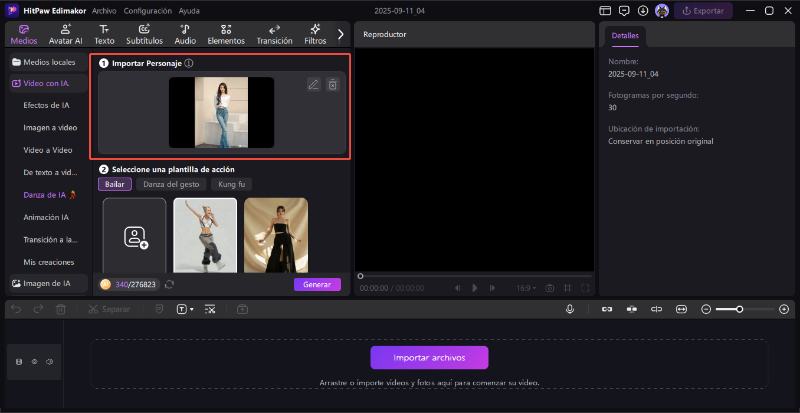
Task: Click the Separar split tool
Action: [109, 309]
